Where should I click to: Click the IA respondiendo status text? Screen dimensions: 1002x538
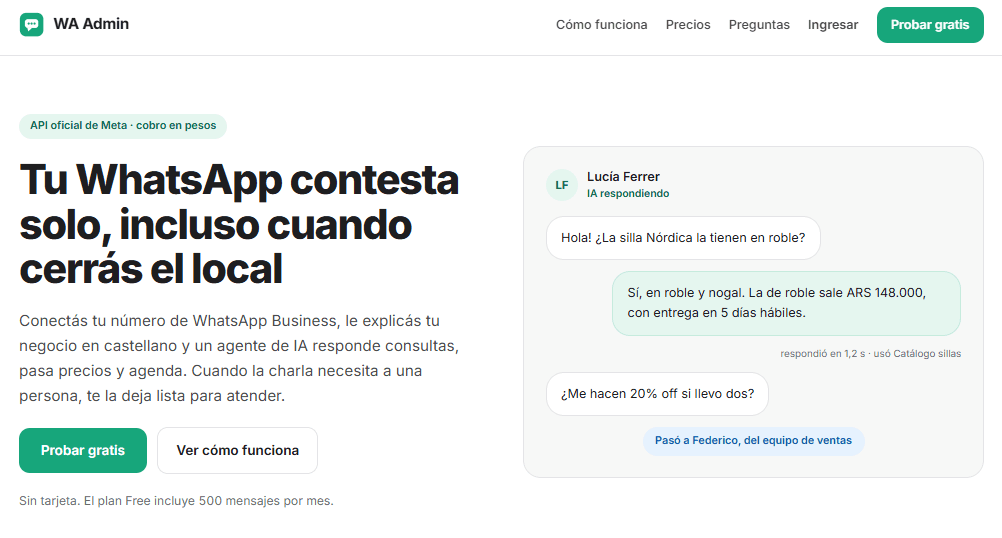pyautogui.click(x=628, y=194)
